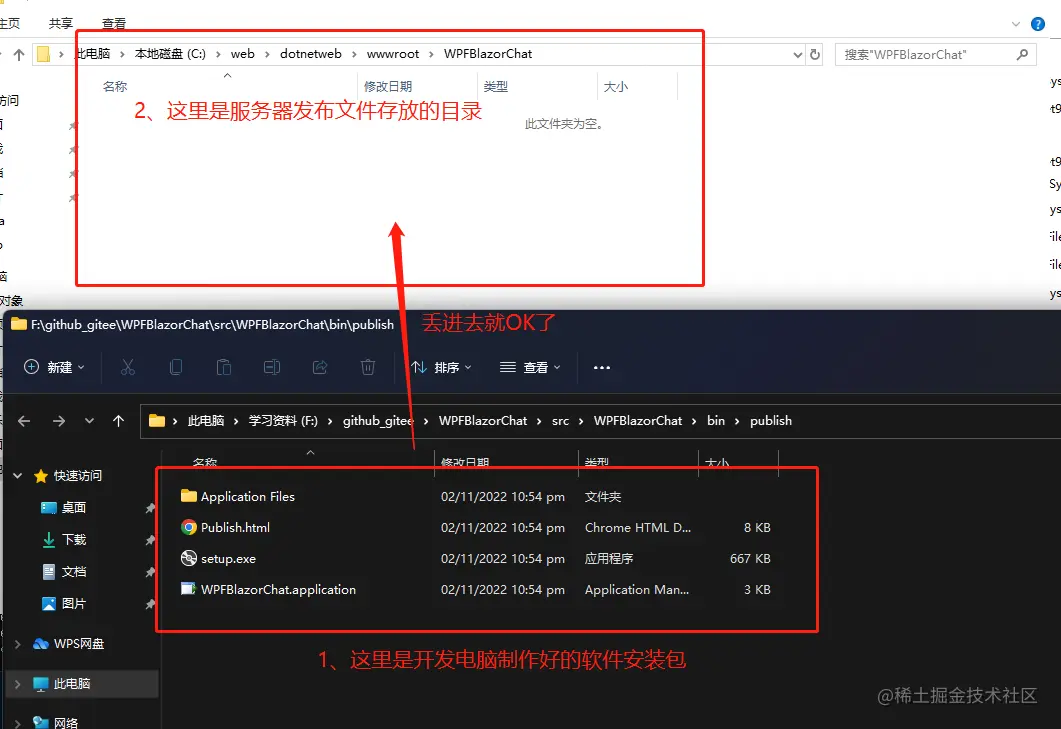This screenshot has height=729, width=1061.
Task: Click the Downloads 下载 arrow icon
Action: tap(49, 539)
